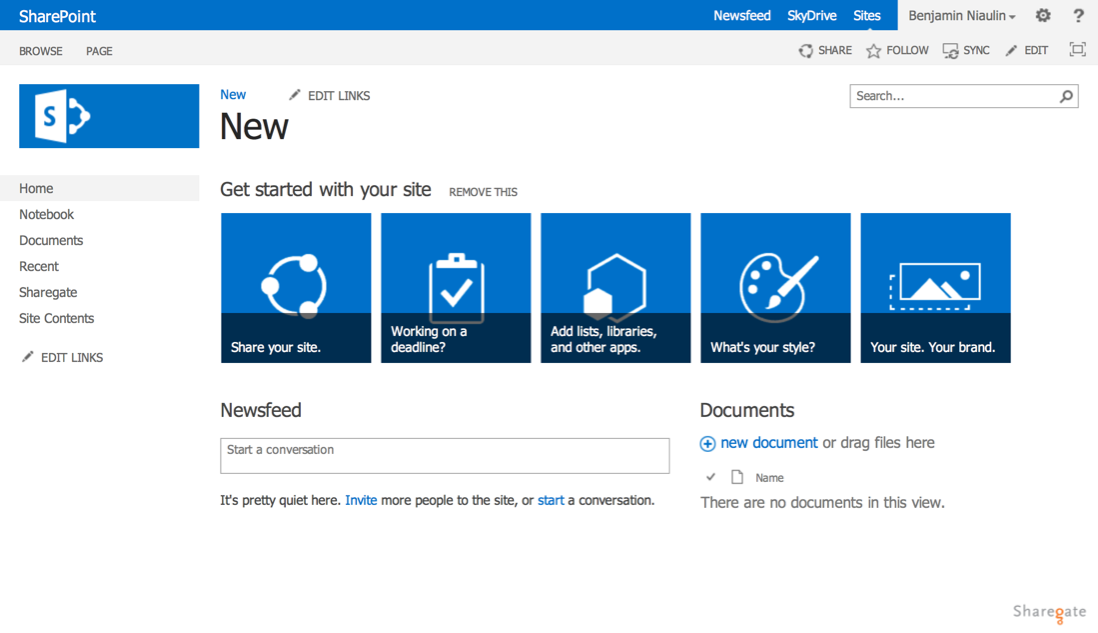The height and width of the screenshot is (633, 1098).
Task: Click the Start a conversation field
Action: [x=445, y=455]
